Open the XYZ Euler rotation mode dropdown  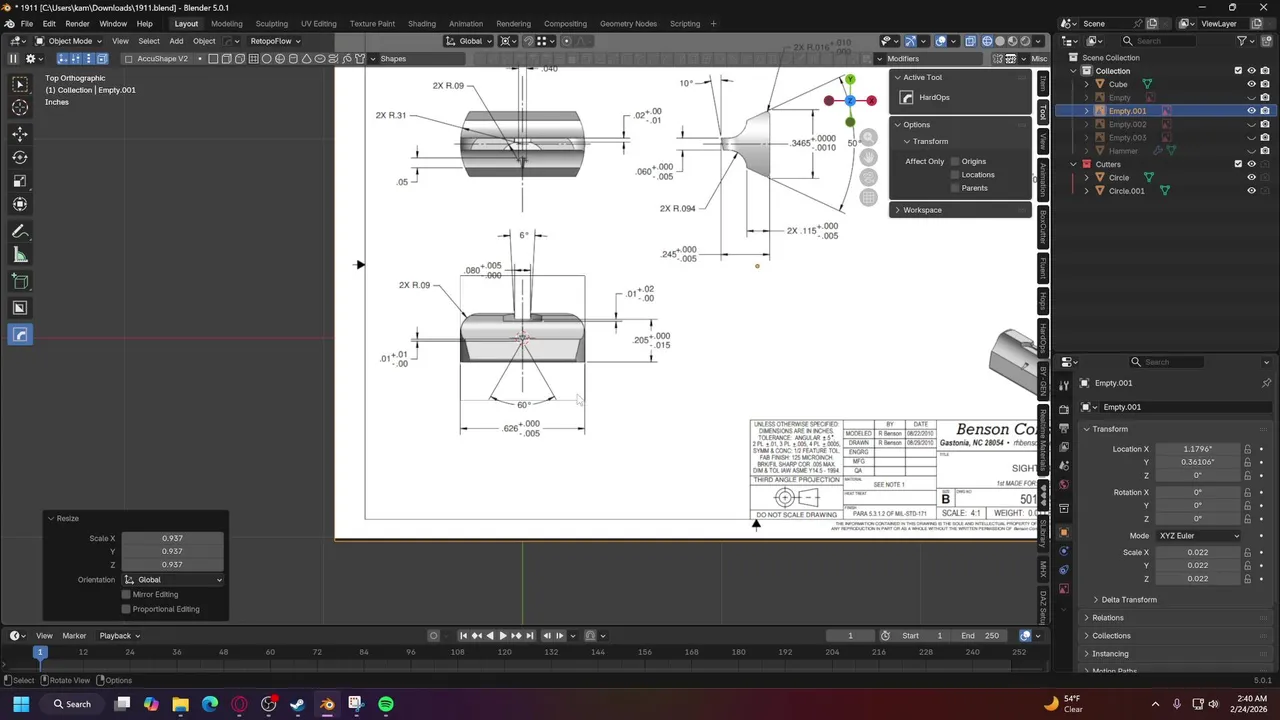[1198, 536]
